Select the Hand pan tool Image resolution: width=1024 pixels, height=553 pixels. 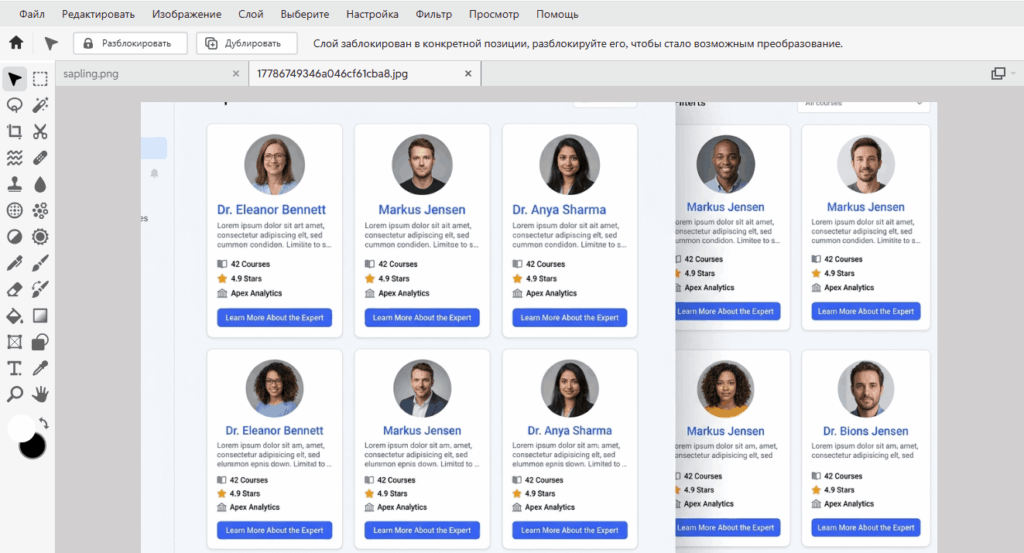pyautogui.click(x=40, y=394)
